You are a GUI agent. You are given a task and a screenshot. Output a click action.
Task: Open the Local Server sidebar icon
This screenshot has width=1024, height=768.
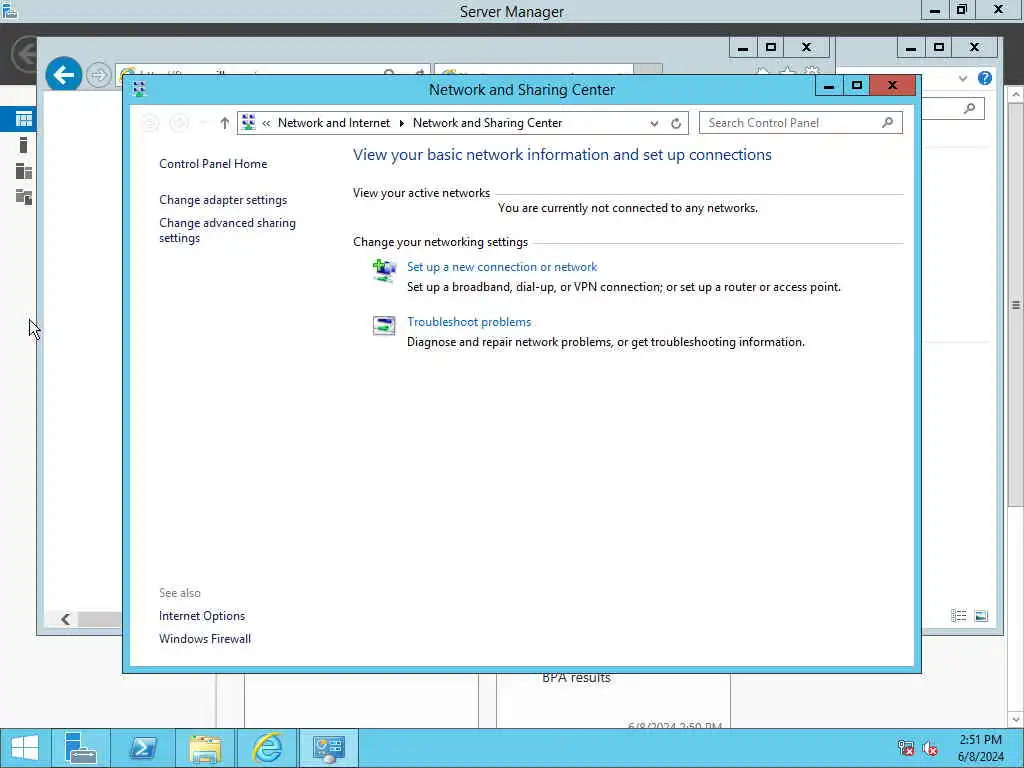point(24,145)
